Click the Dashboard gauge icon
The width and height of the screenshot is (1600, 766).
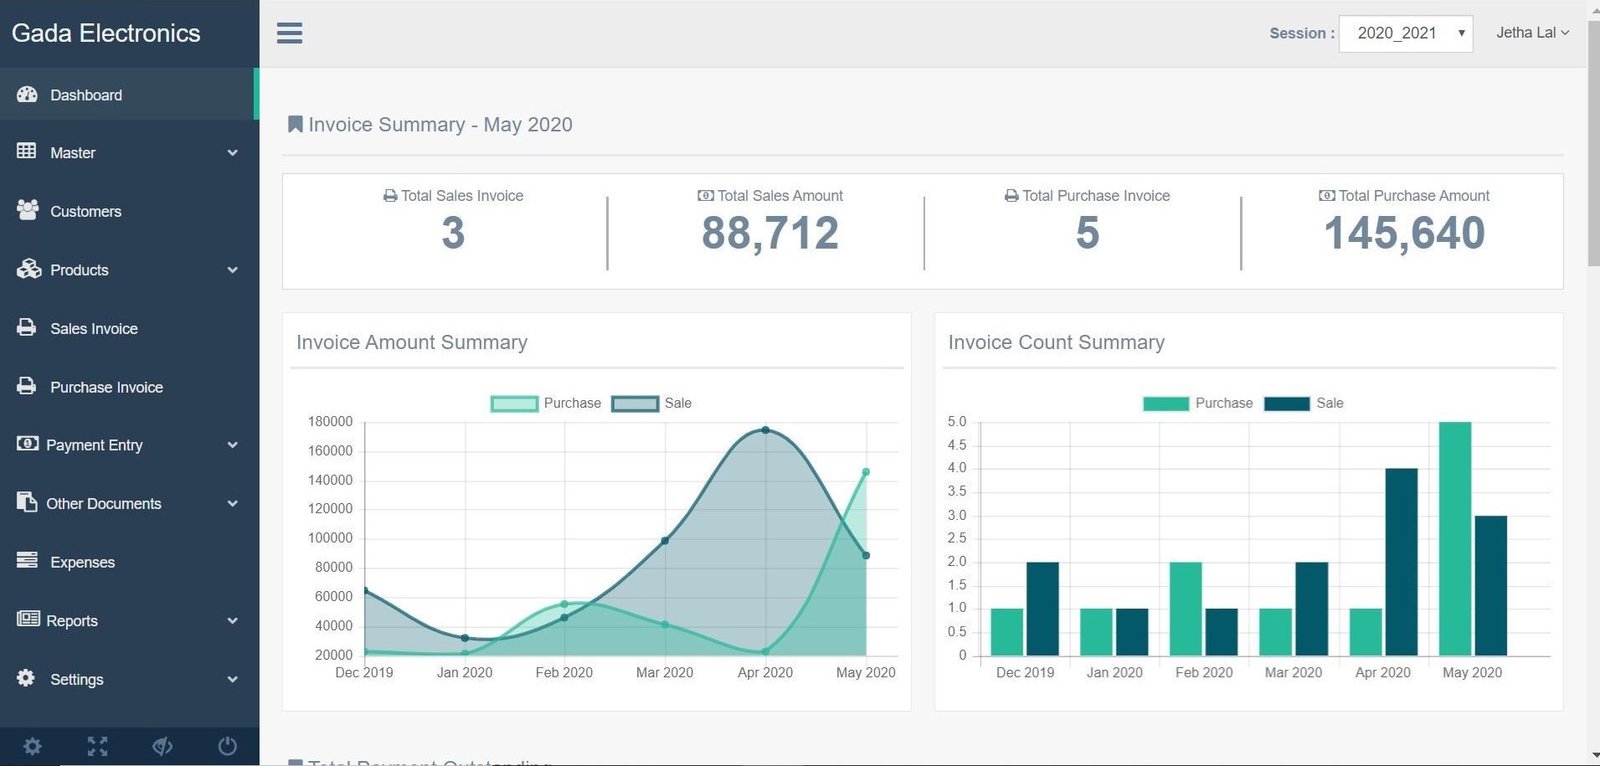click(x=27, y=94)
